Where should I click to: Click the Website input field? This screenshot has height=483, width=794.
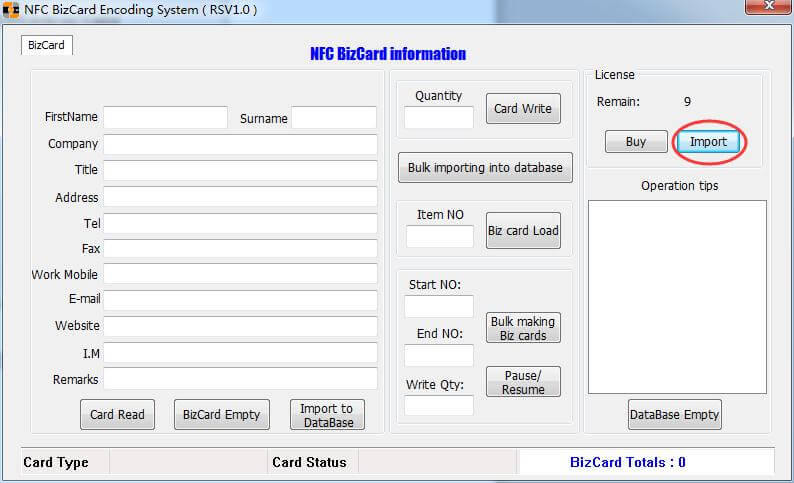[x=241, y=326]
